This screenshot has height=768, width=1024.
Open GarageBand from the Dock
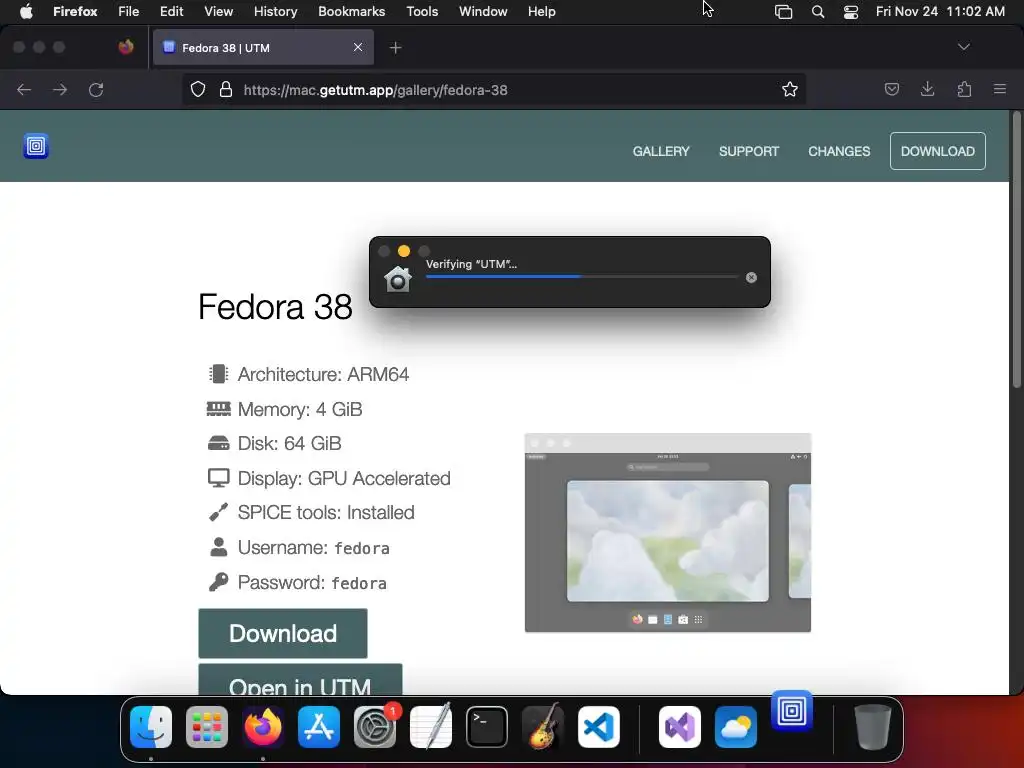[543, 727]
